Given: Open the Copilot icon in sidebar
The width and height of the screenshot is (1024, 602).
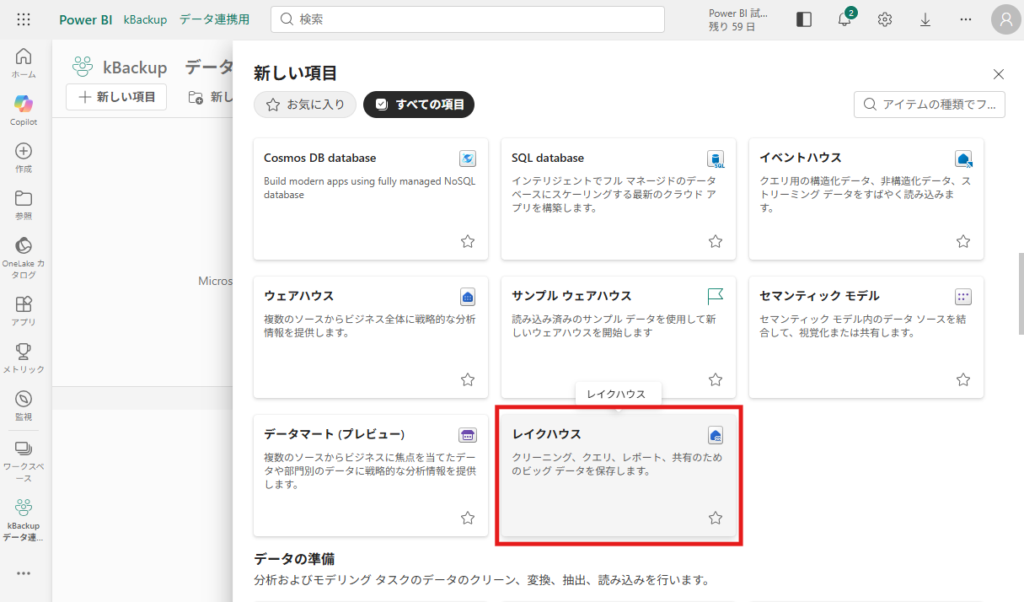Looking at the screenshot, I should [x=23, y=104].
